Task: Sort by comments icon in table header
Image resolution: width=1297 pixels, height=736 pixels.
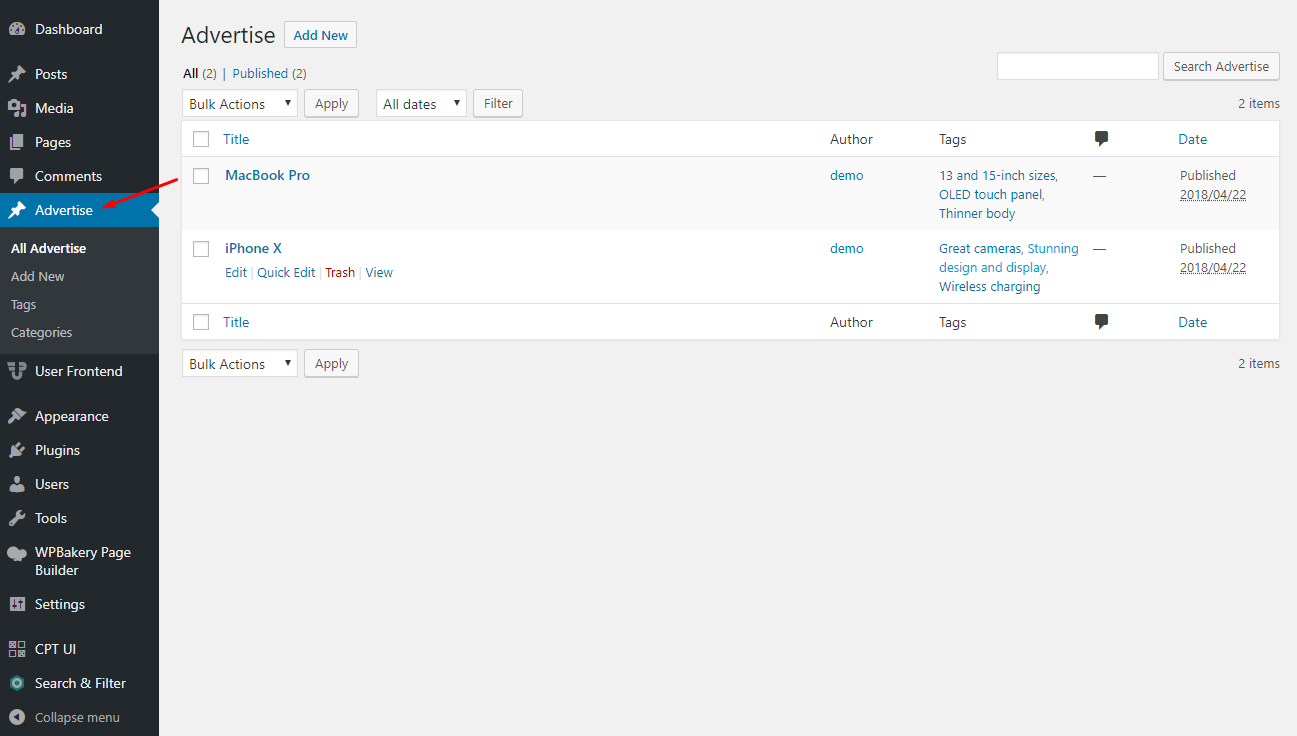Action: tap(1101, 139)
